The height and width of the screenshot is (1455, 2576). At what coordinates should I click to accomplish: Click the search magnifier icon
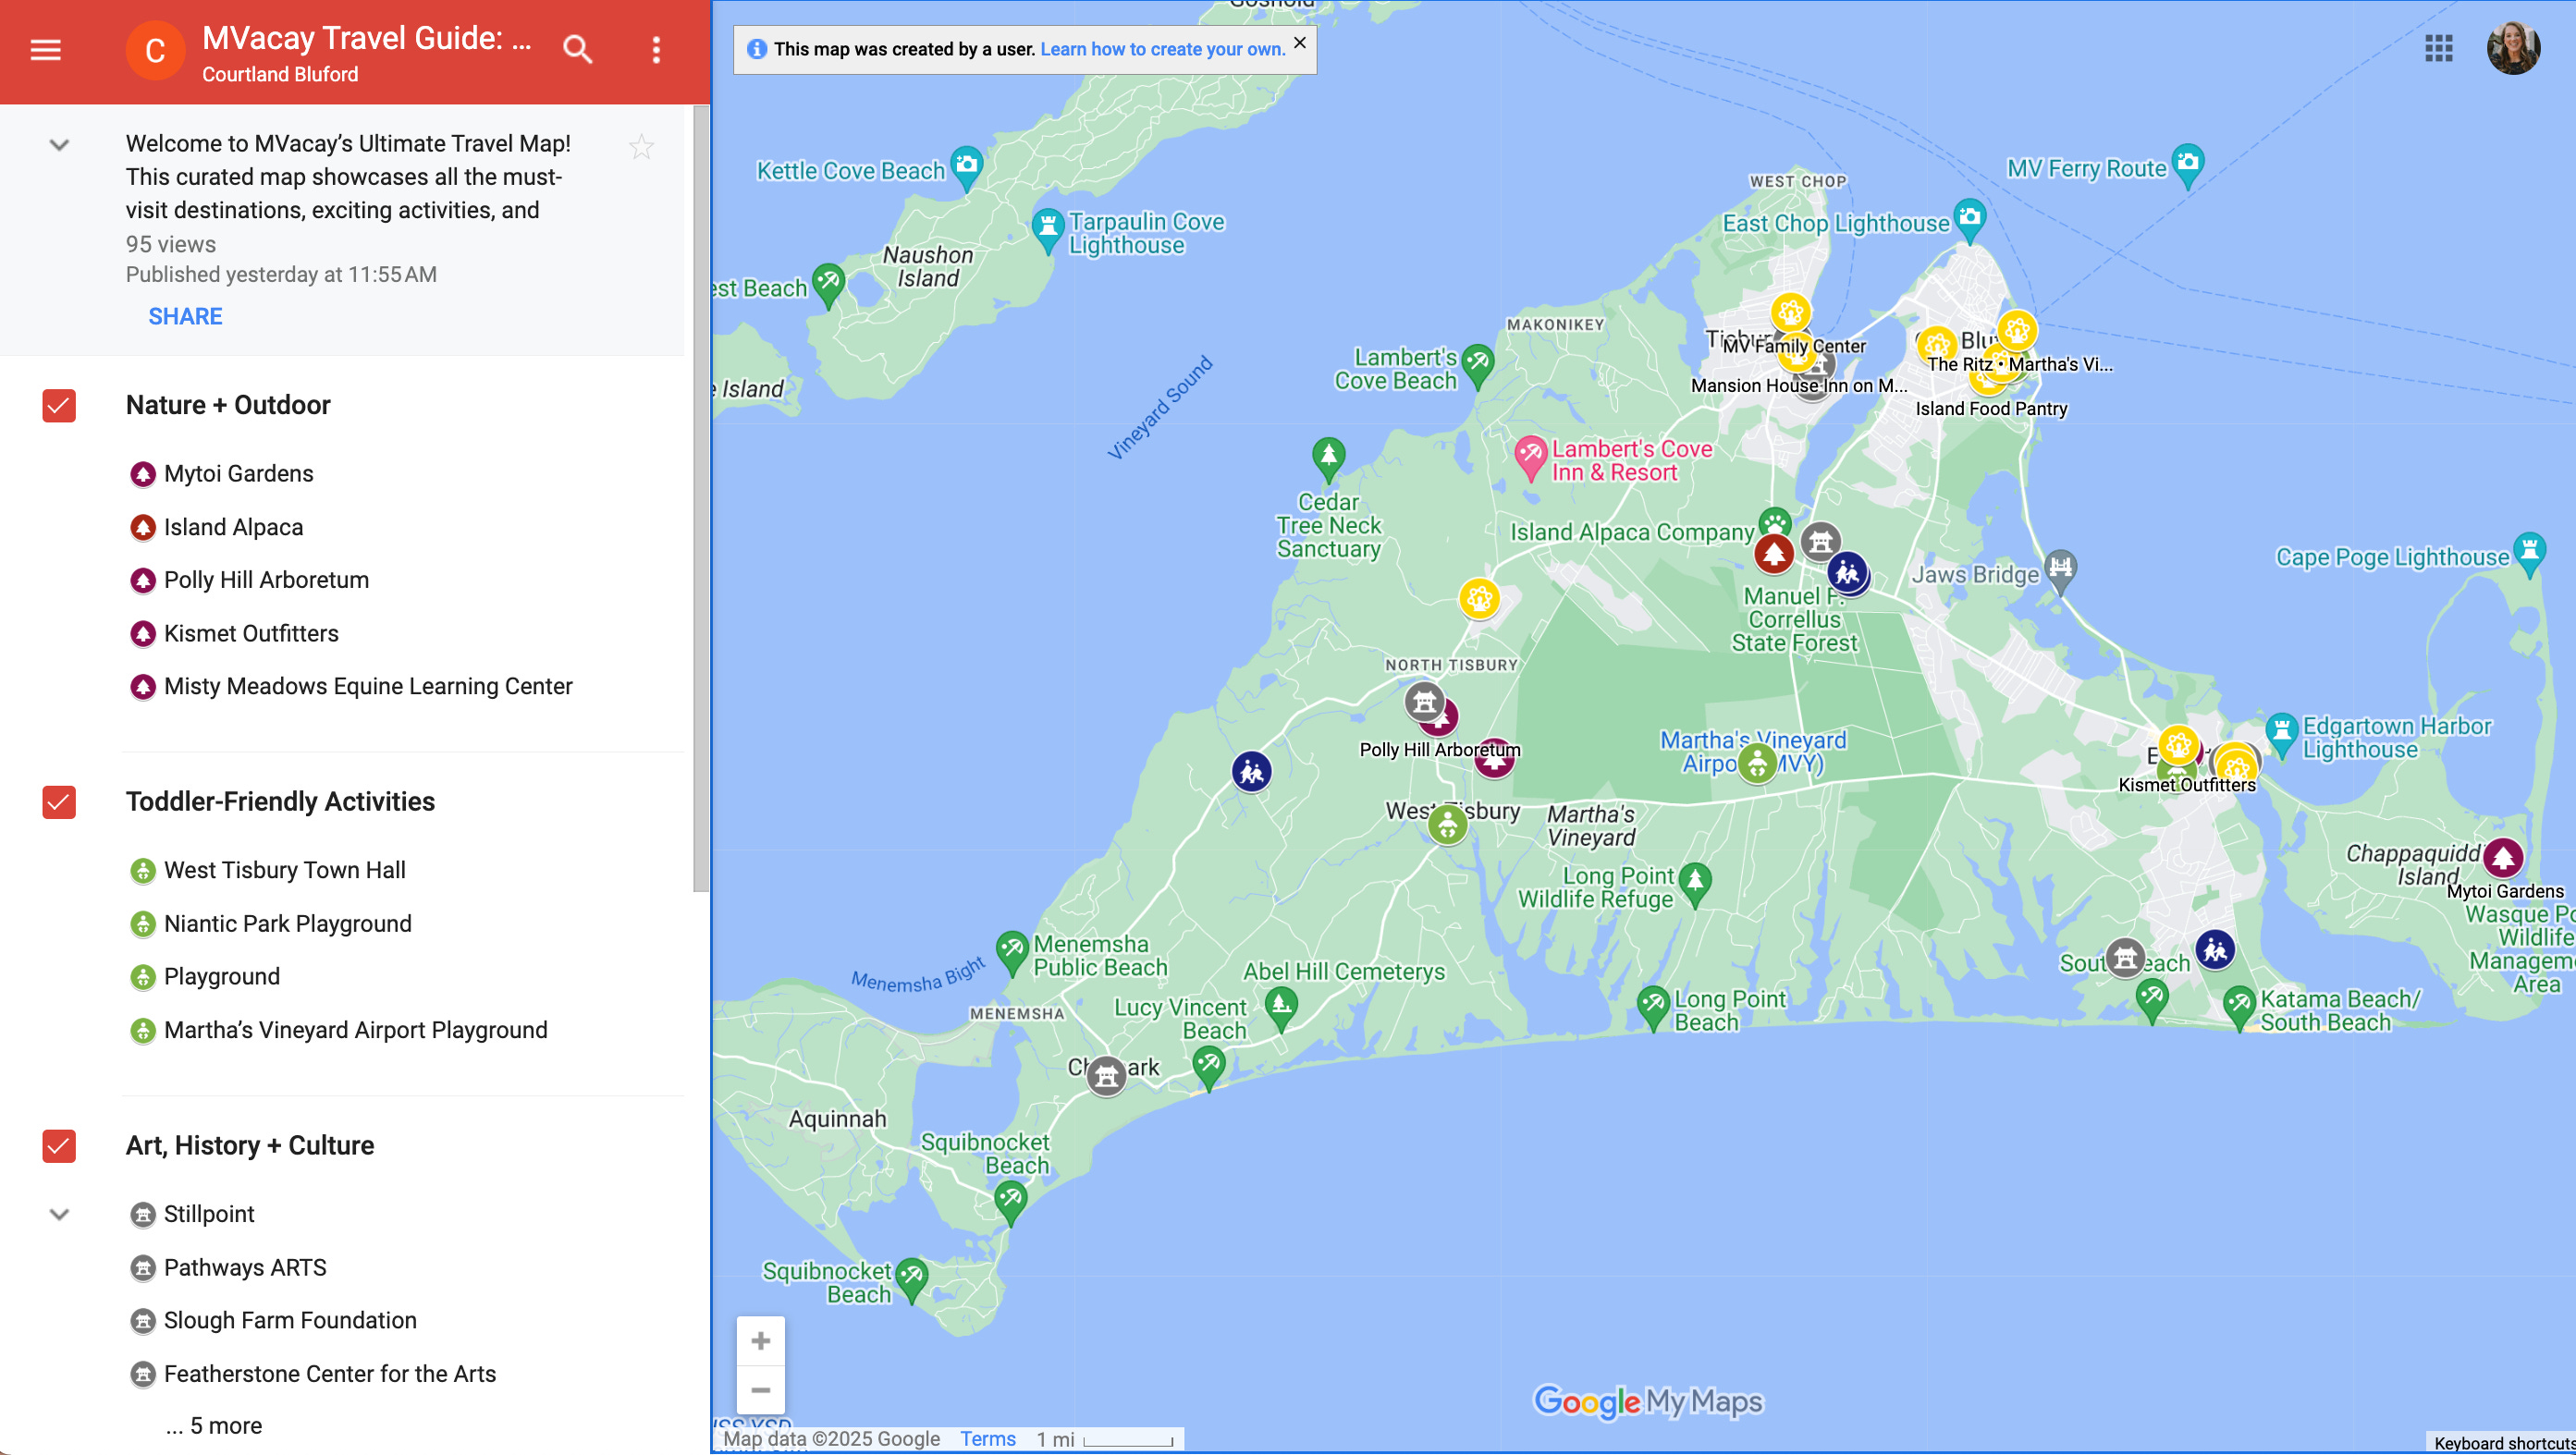click(577, 49)
